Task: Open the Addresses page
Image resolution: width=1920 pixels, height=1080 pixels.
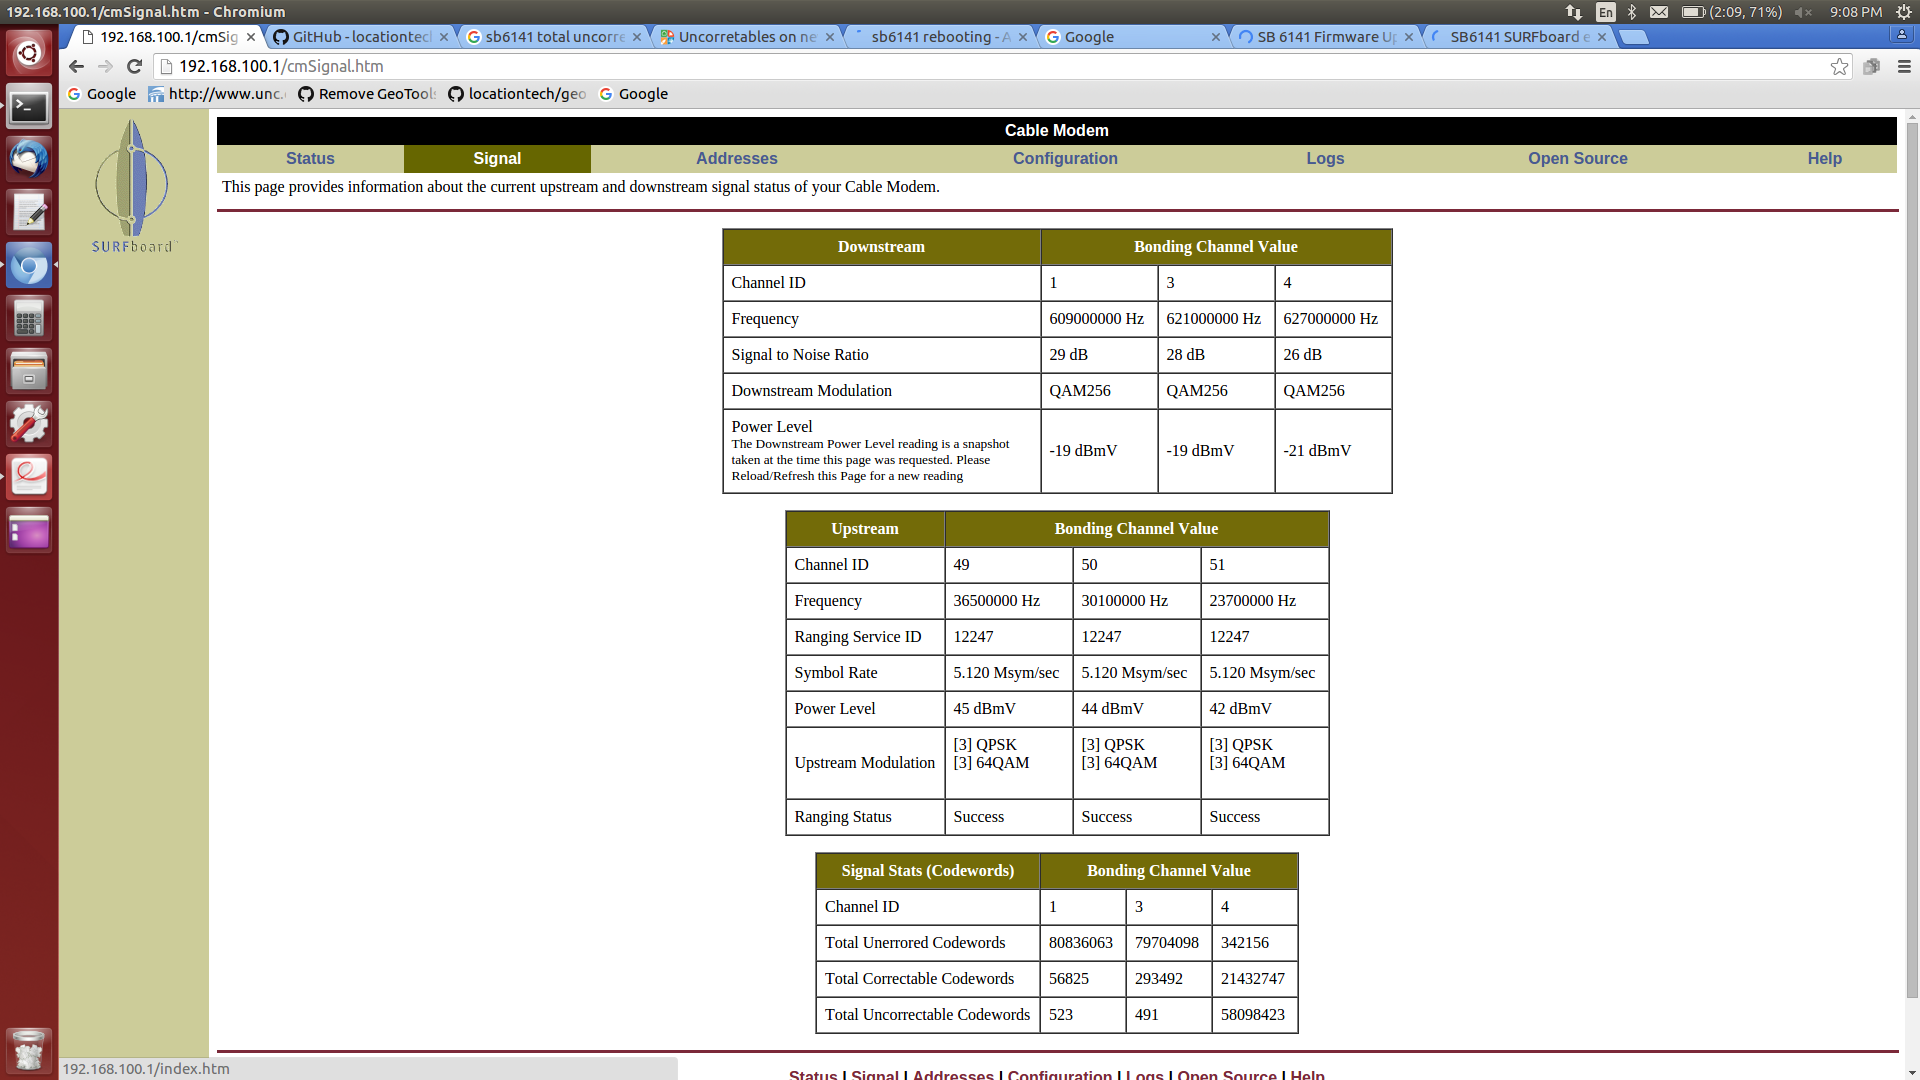Action: point(736,158)
